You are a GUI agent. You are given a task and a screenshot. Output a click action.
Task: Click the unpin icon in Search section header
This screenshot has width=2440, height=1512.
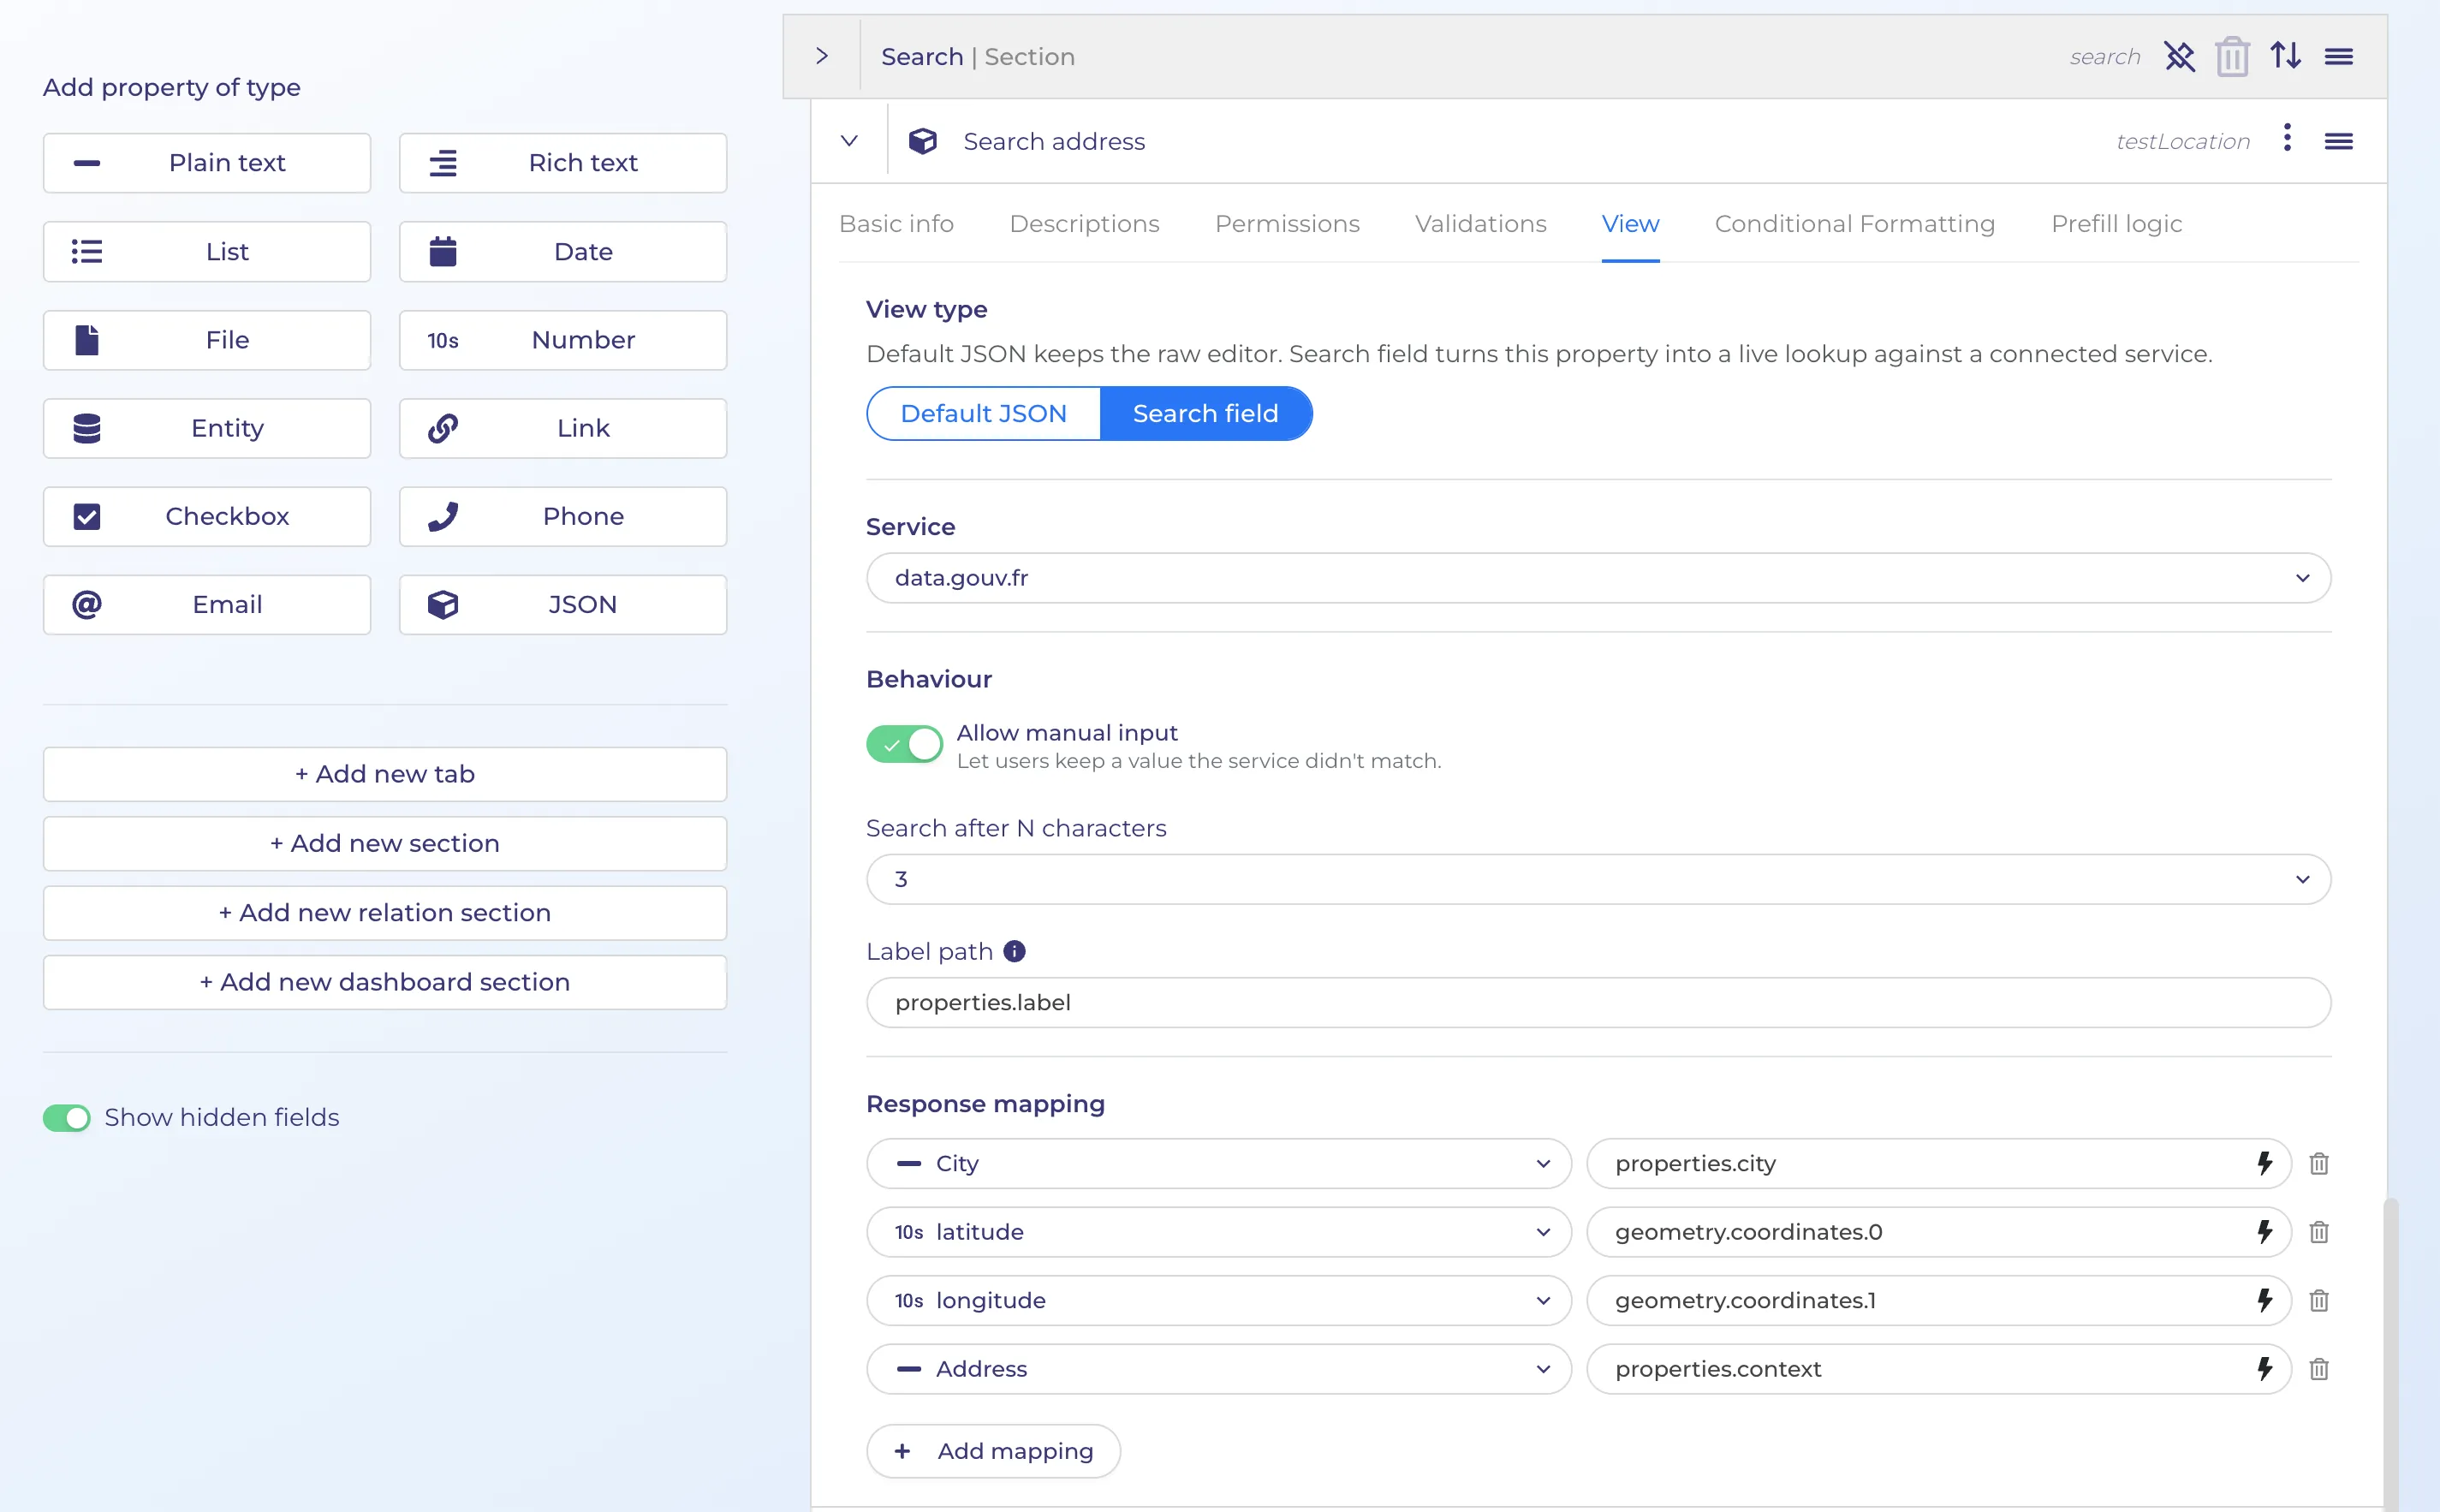point(2180,57)
